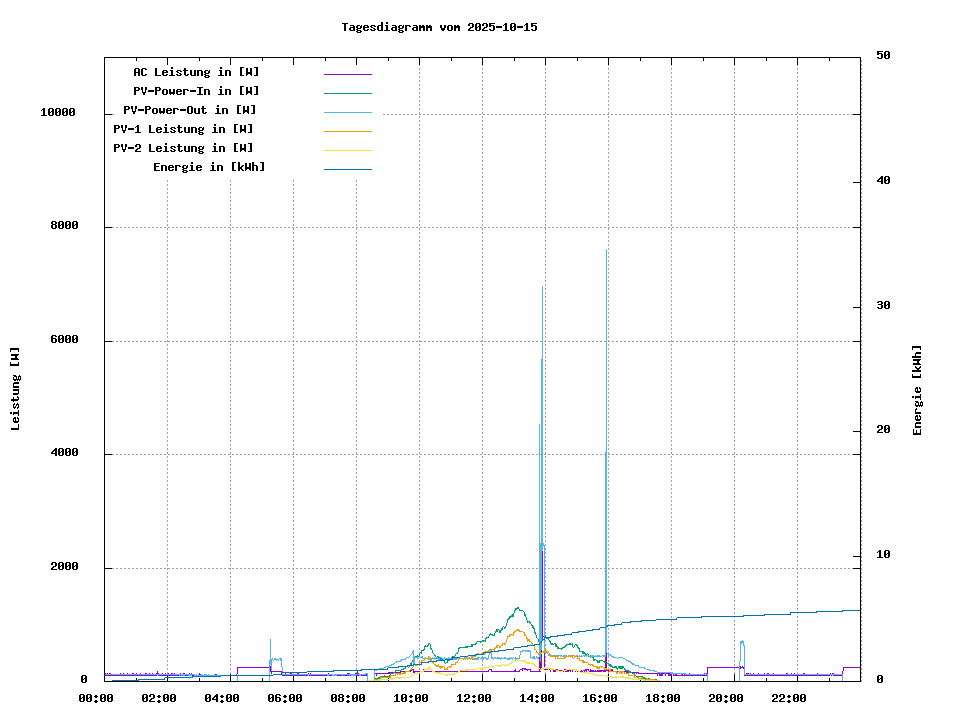Click the Leistung [W] left axis title

(x=15, y=389)
